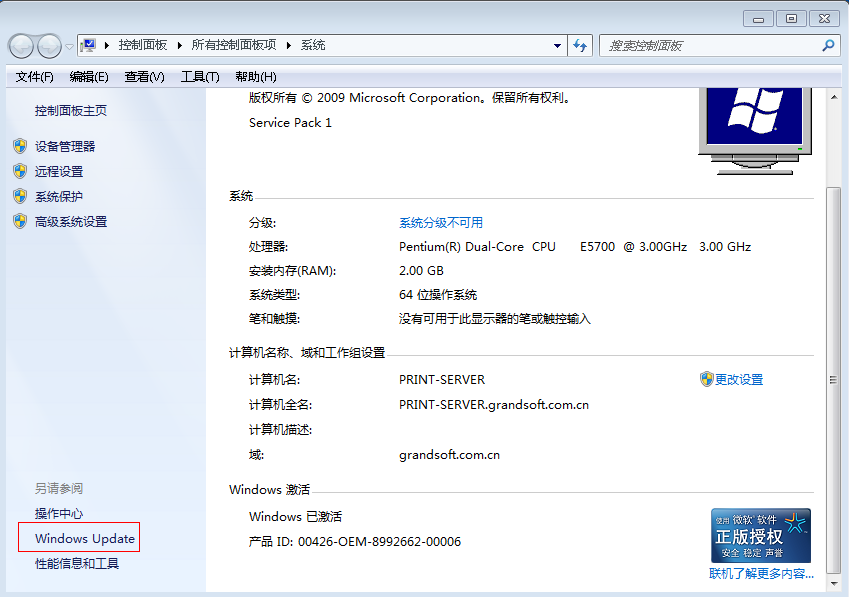Open the 文件(F) menu
This screenshot has height=597, width=849.
34,77
